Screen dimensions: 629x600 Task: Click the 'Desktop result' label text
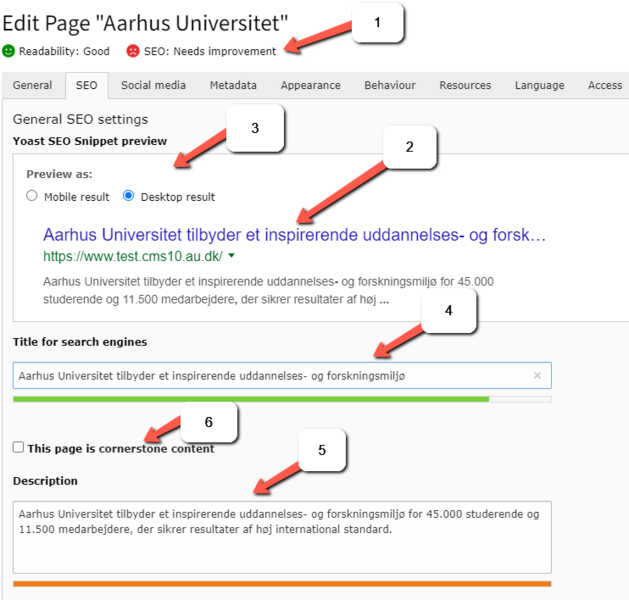tap(178, 197)
